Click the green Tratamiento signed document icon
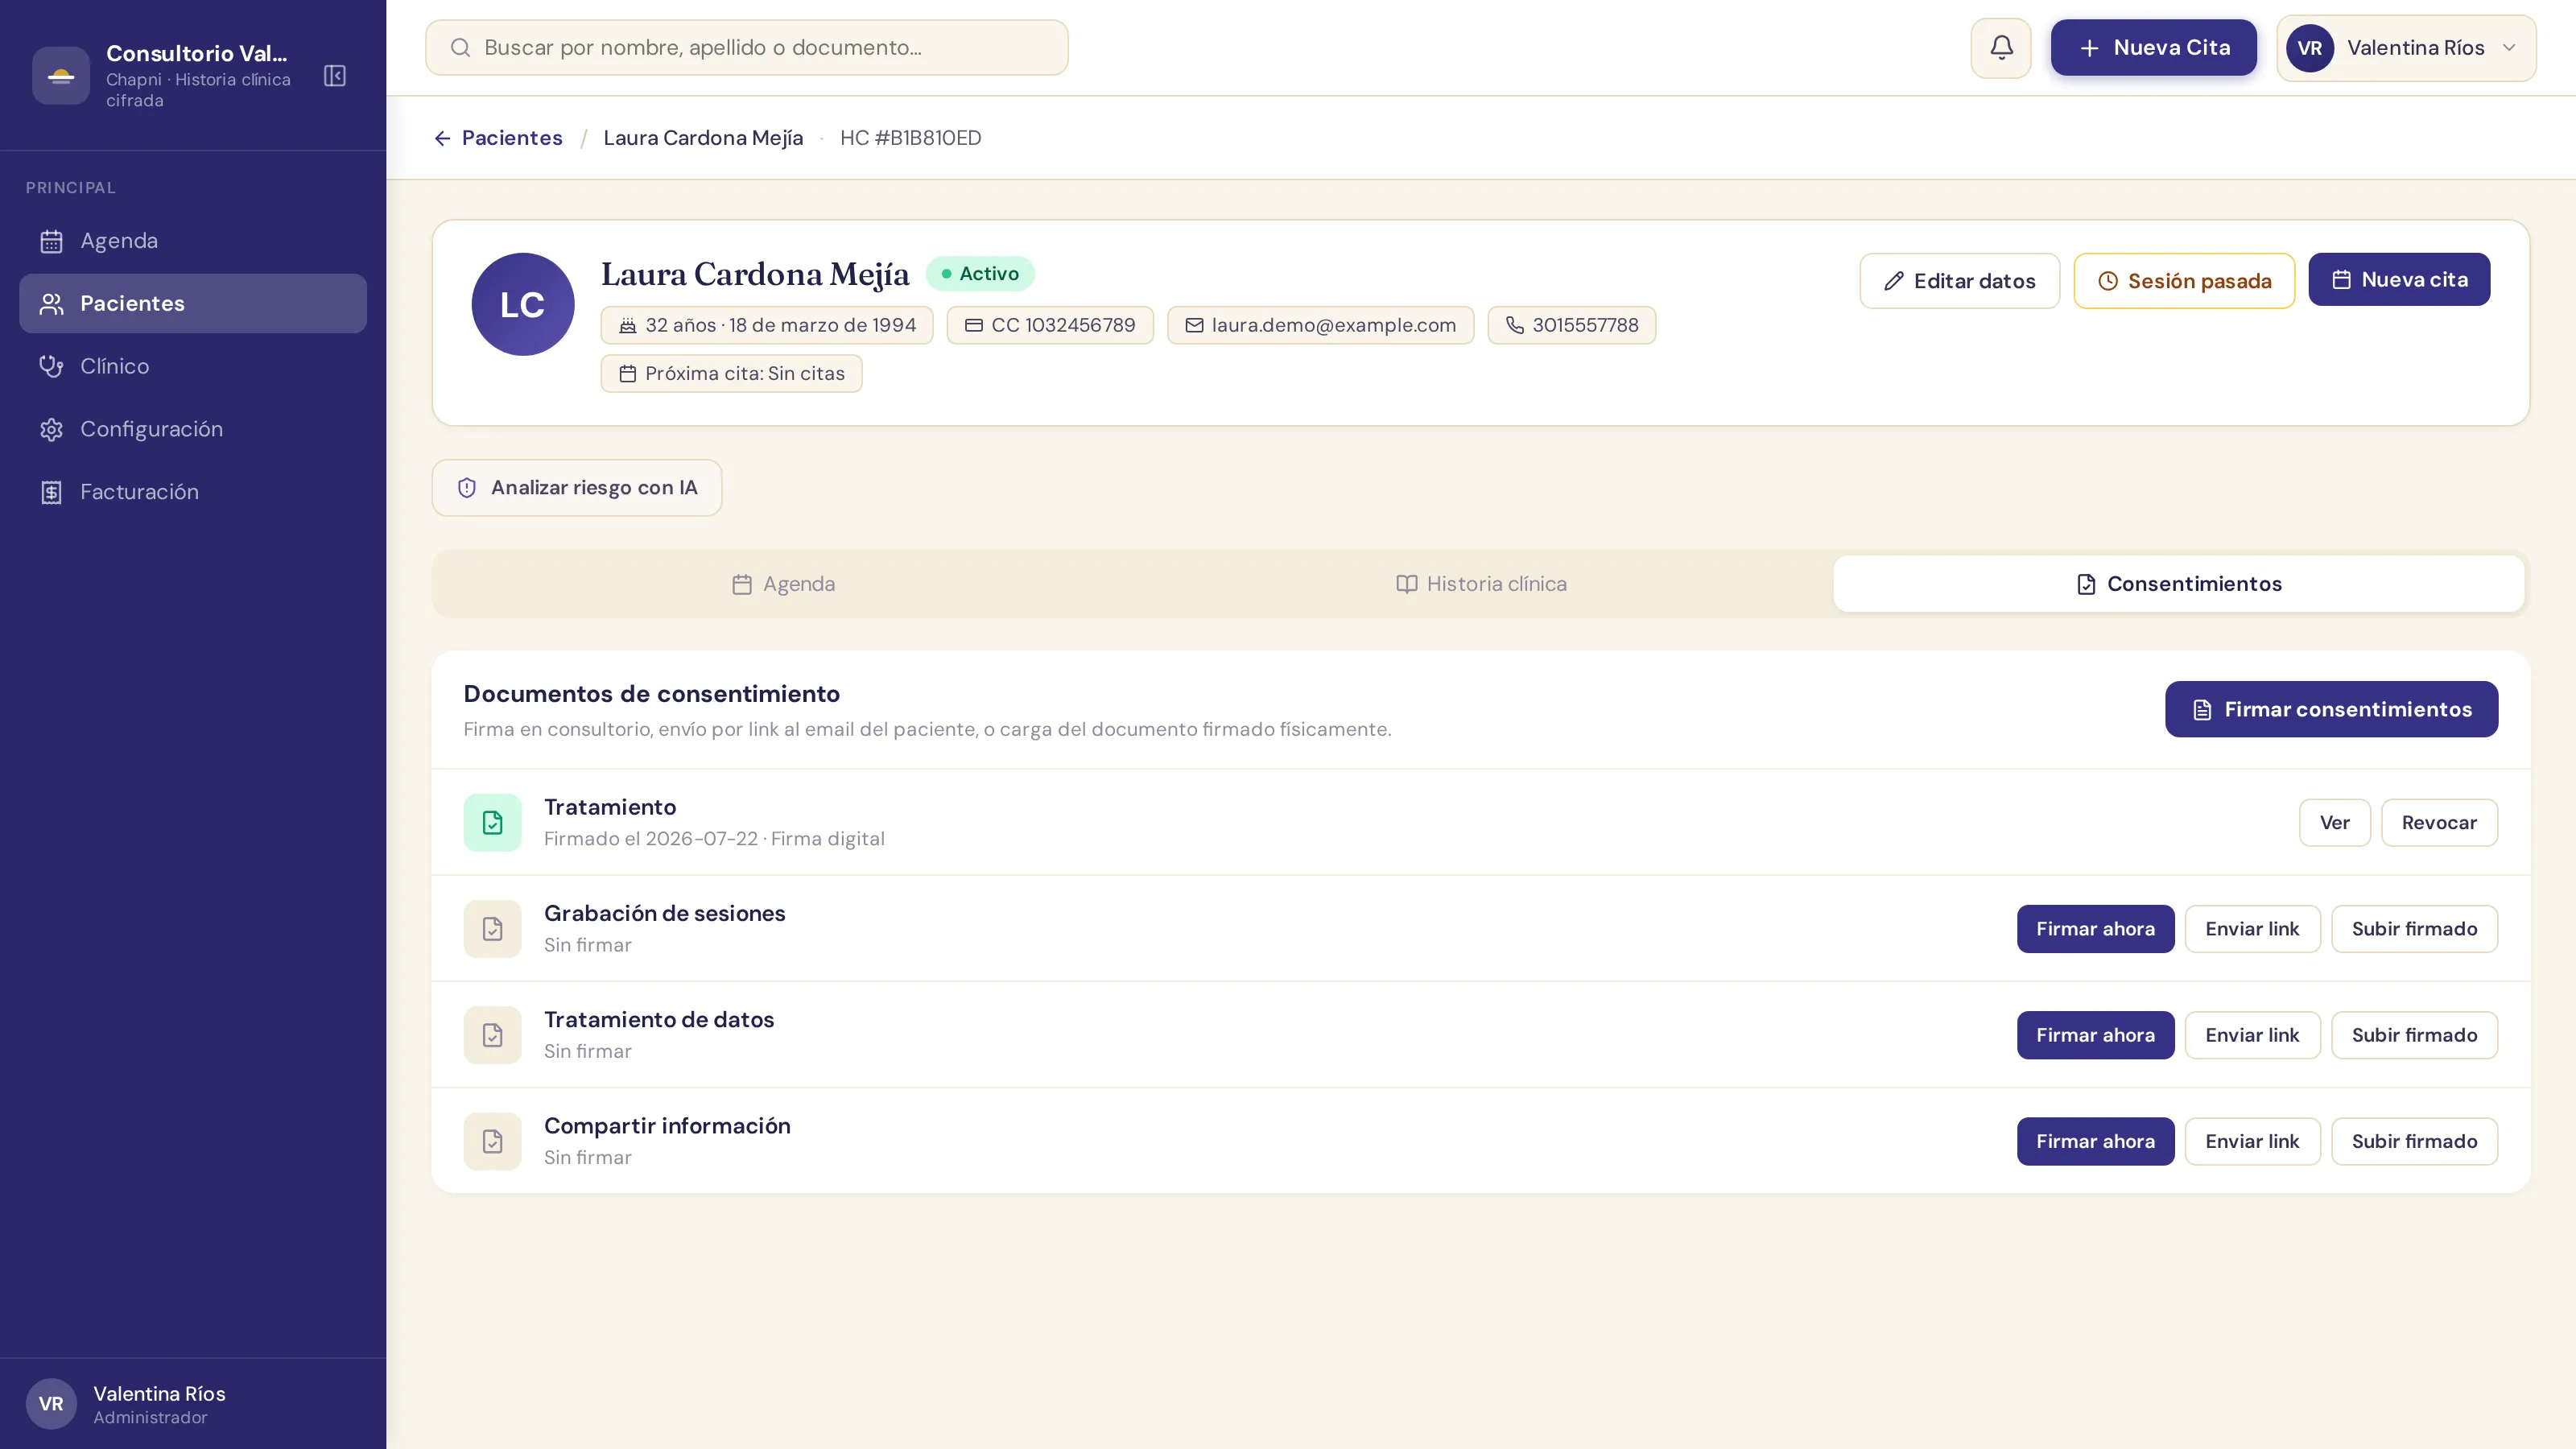Screen dimensions: 2576x1449 coord(493,823)
